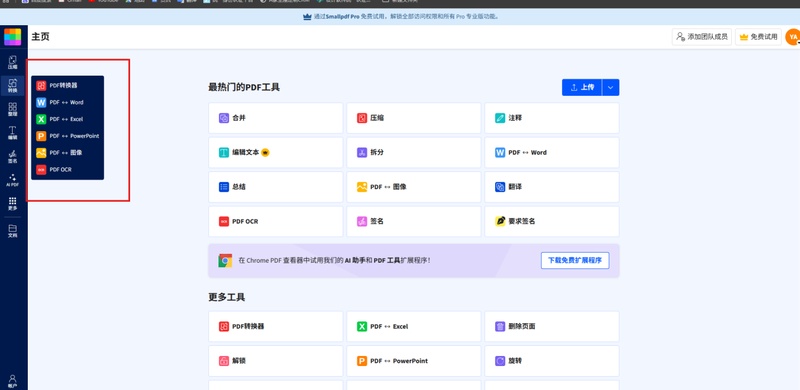The width and height of the screenshot is (800, 390).
Task: Open the 旋转 tool card
Action: (552, 361)
